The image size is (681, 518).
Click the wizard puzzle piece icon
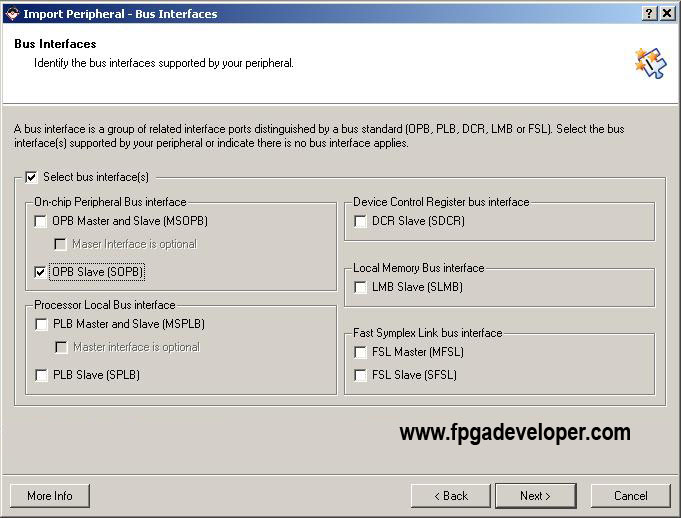pos(650,63)
